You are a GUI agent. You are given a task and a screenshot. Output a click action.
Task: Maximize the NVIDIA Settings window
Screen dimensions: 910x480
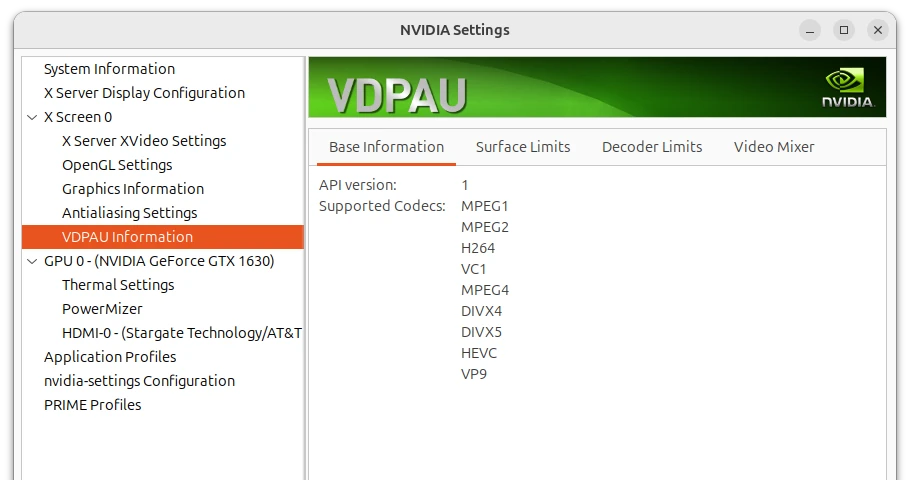pos(844,30)
